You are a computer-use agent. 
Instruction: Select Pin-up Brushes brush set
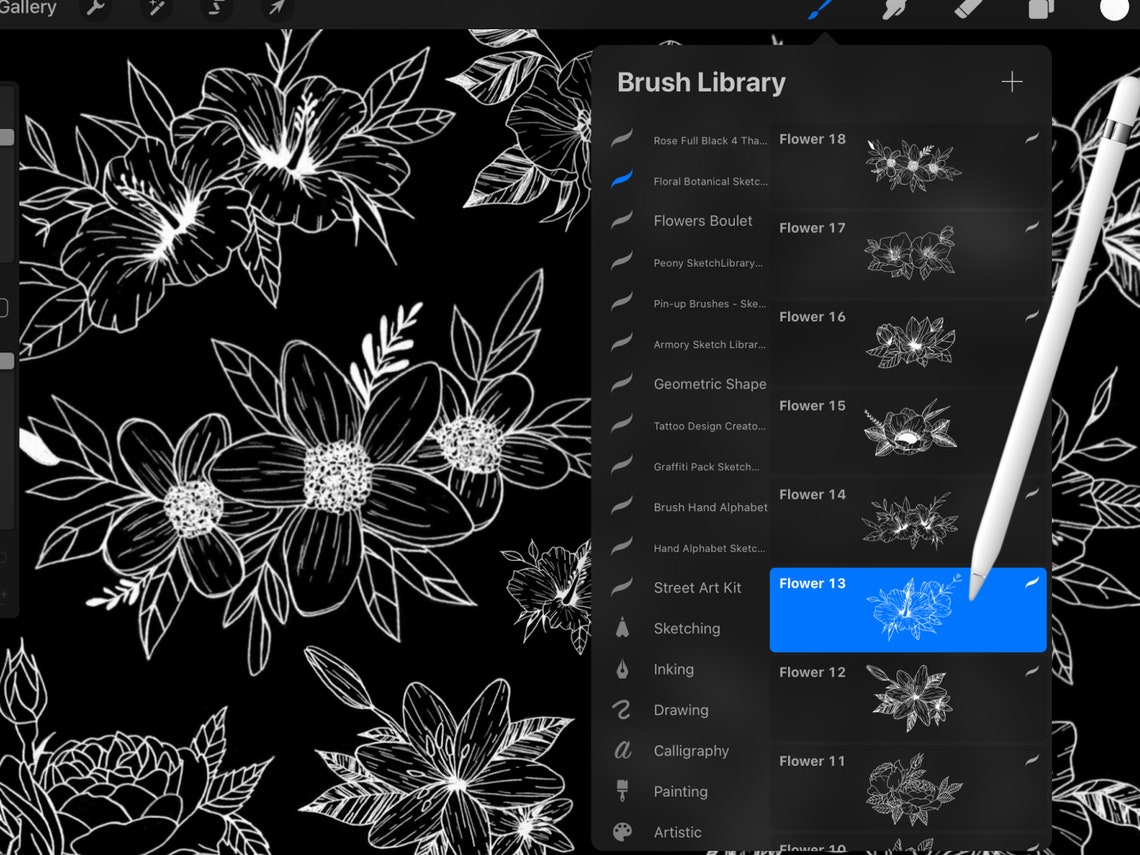689,303
